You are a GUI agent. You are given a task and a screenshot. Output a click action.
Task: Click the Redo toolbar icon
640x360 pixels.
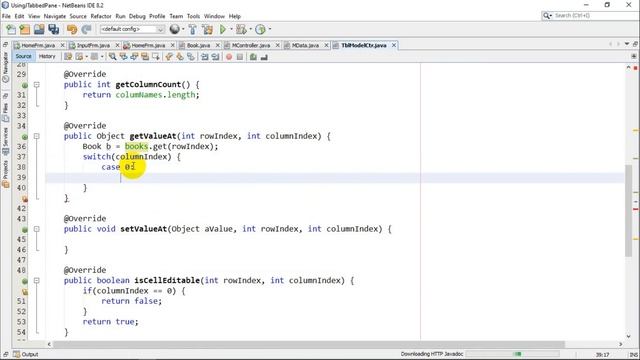click(86, 29)
